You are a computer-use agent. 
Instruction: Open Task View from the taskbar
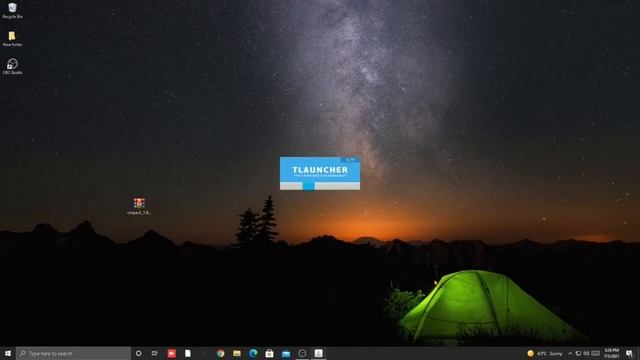155,353
